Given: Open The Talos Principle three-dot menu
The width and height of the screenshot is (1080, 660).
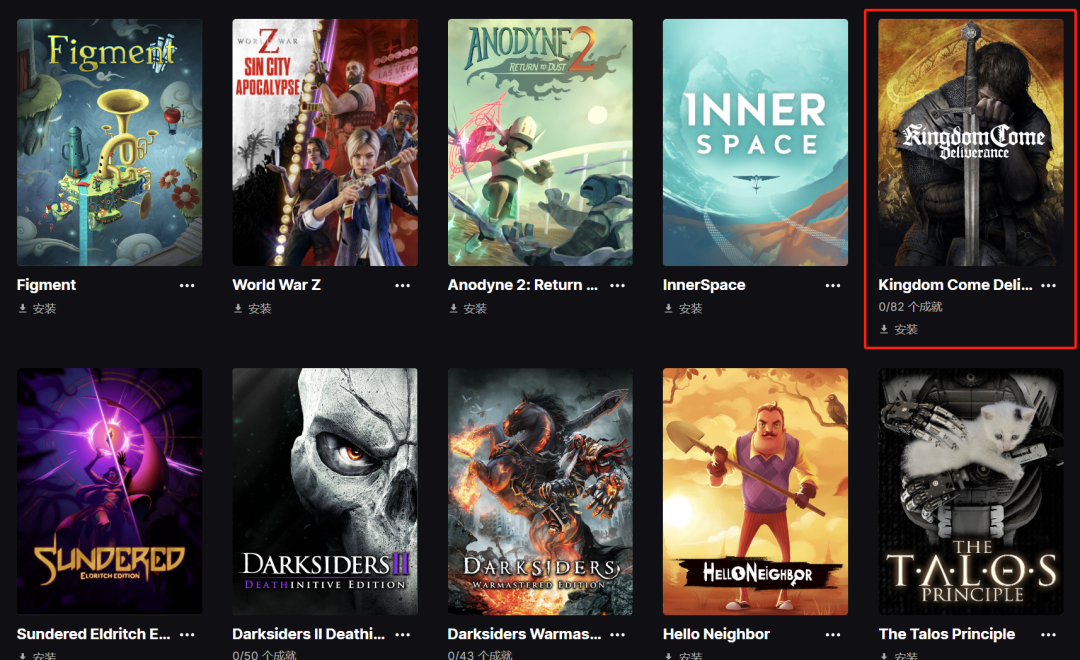Looking at the screenshot, I should pyautogui.click(x=1048, y=635).
